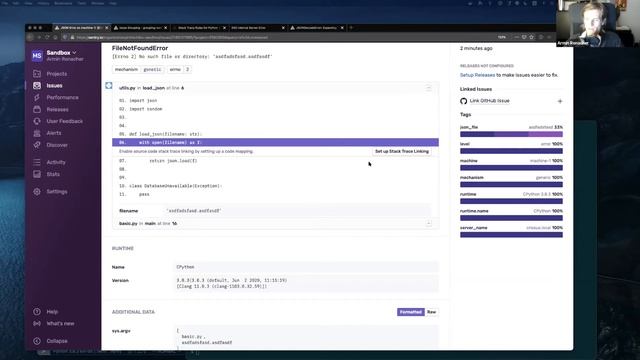Click code line 10 class DatabaseUnavailable
Viewport: 640px width, 360px height.
176,186
